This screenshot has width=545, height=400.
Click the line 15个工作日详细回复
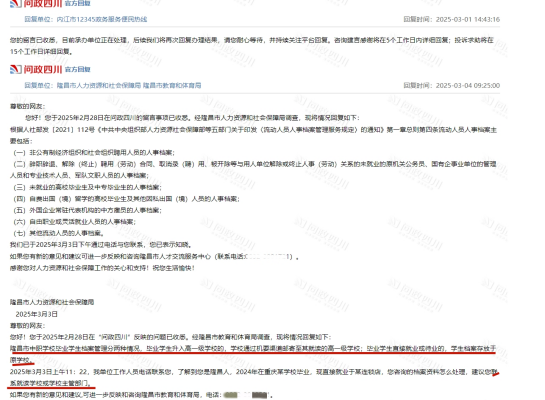click(x=41, y=51)
